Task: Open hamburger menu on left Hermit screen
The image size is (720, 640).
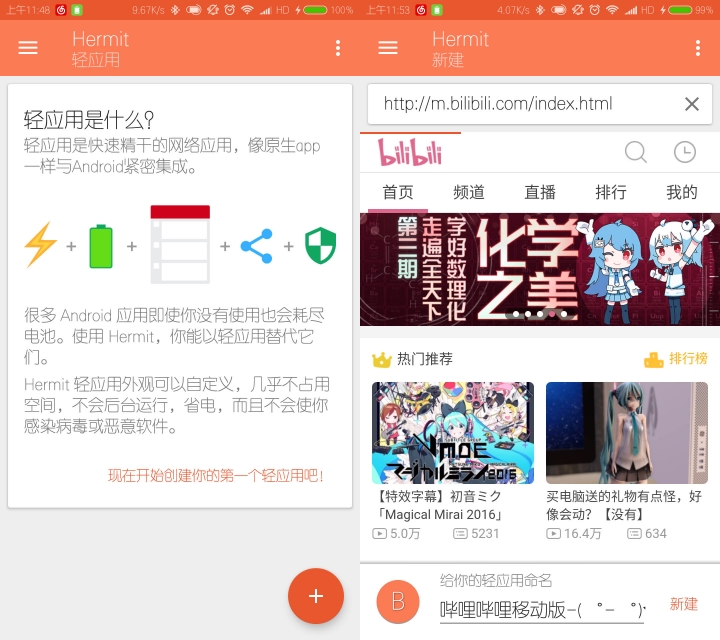Action: (28, 48)
